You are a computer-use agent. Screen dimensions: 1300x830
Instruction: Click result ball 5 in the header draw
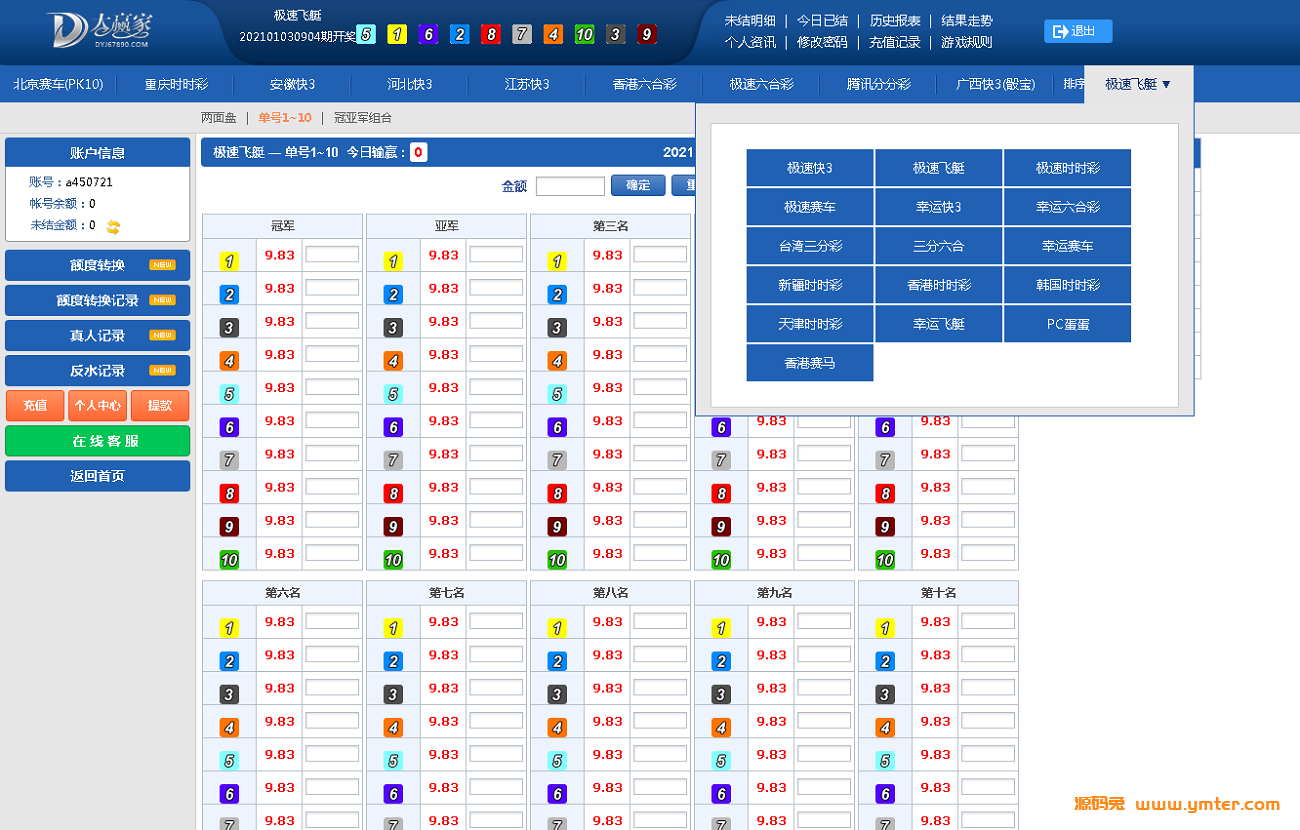point(366,34)
